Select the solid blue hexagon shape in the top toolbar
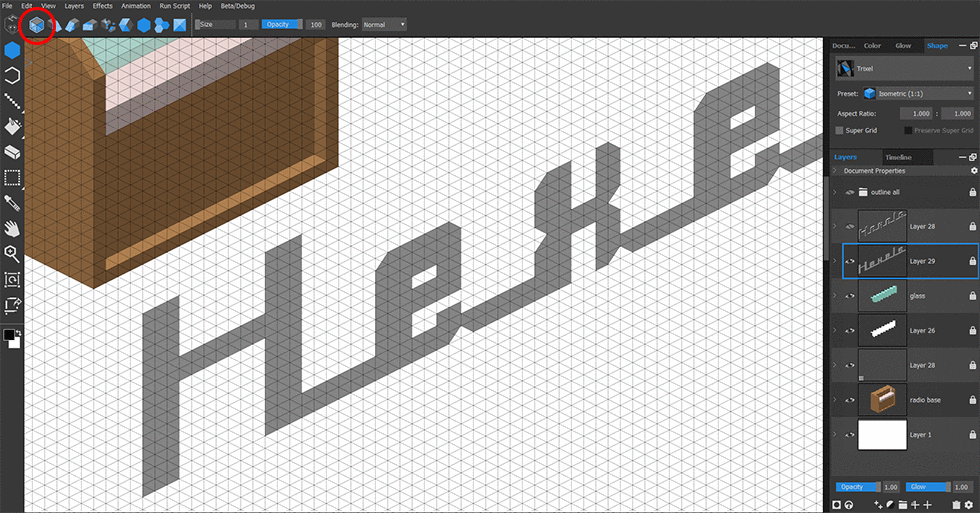The image size is (980, 513). pos(144,24)
